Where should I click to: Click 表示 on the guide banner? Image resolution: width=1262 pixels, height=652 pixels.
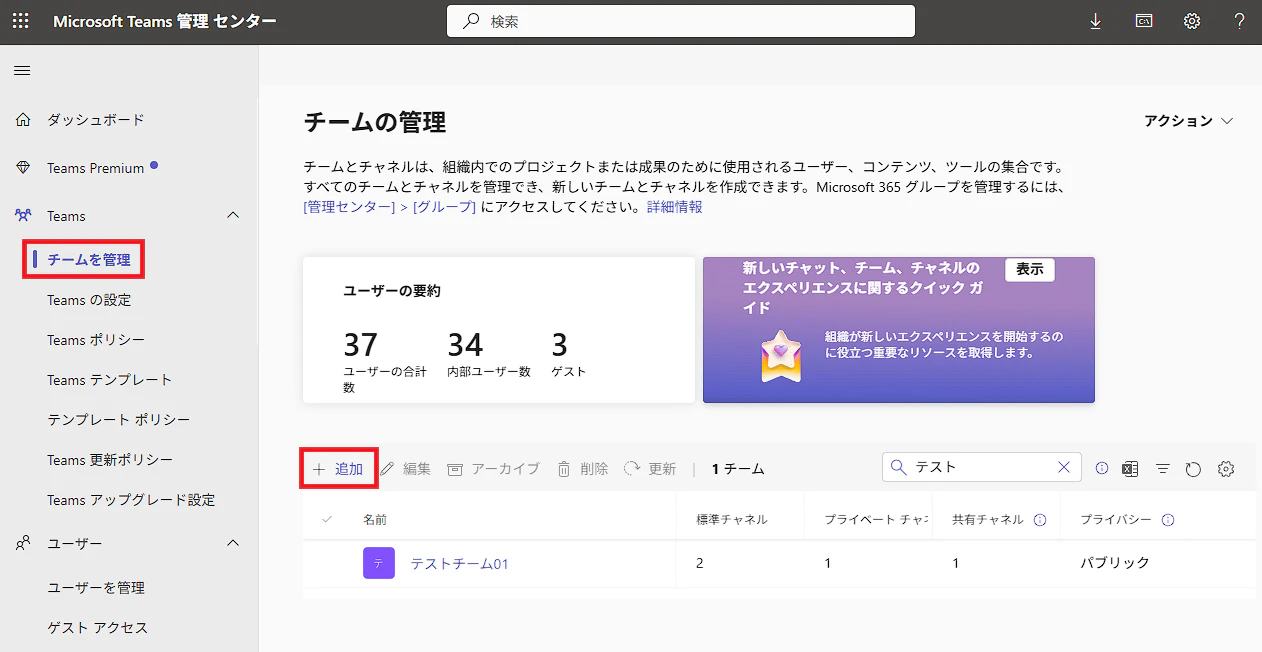pyautogui.click(x=1030, y=269)
